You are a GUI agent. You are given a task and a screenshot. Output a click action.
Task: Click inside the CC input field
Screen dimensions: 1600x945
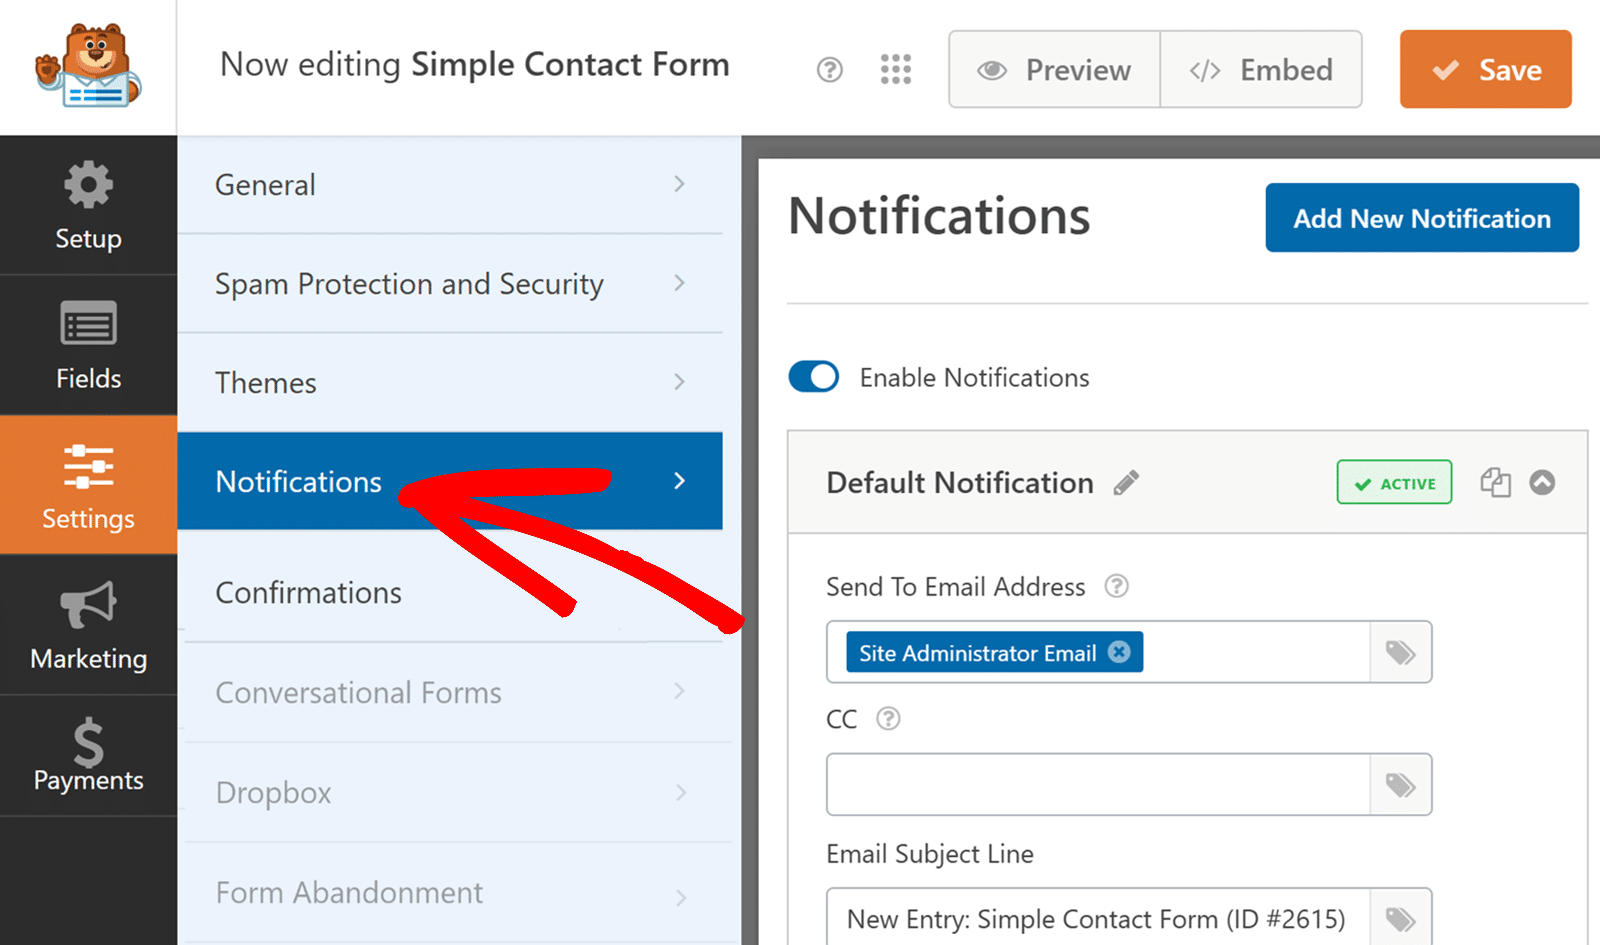click(x=1100, y=785)
